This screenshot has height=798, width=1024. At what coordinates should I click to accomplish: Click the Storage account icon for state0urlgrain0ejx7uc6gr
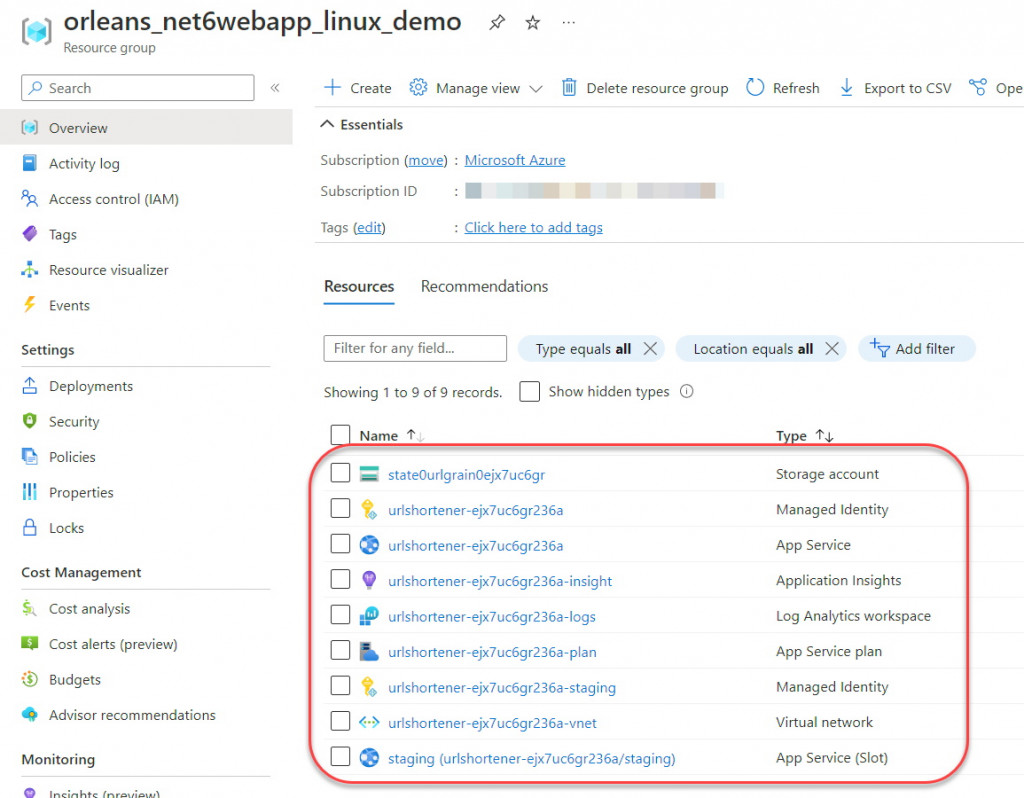(x=369, y=474)
